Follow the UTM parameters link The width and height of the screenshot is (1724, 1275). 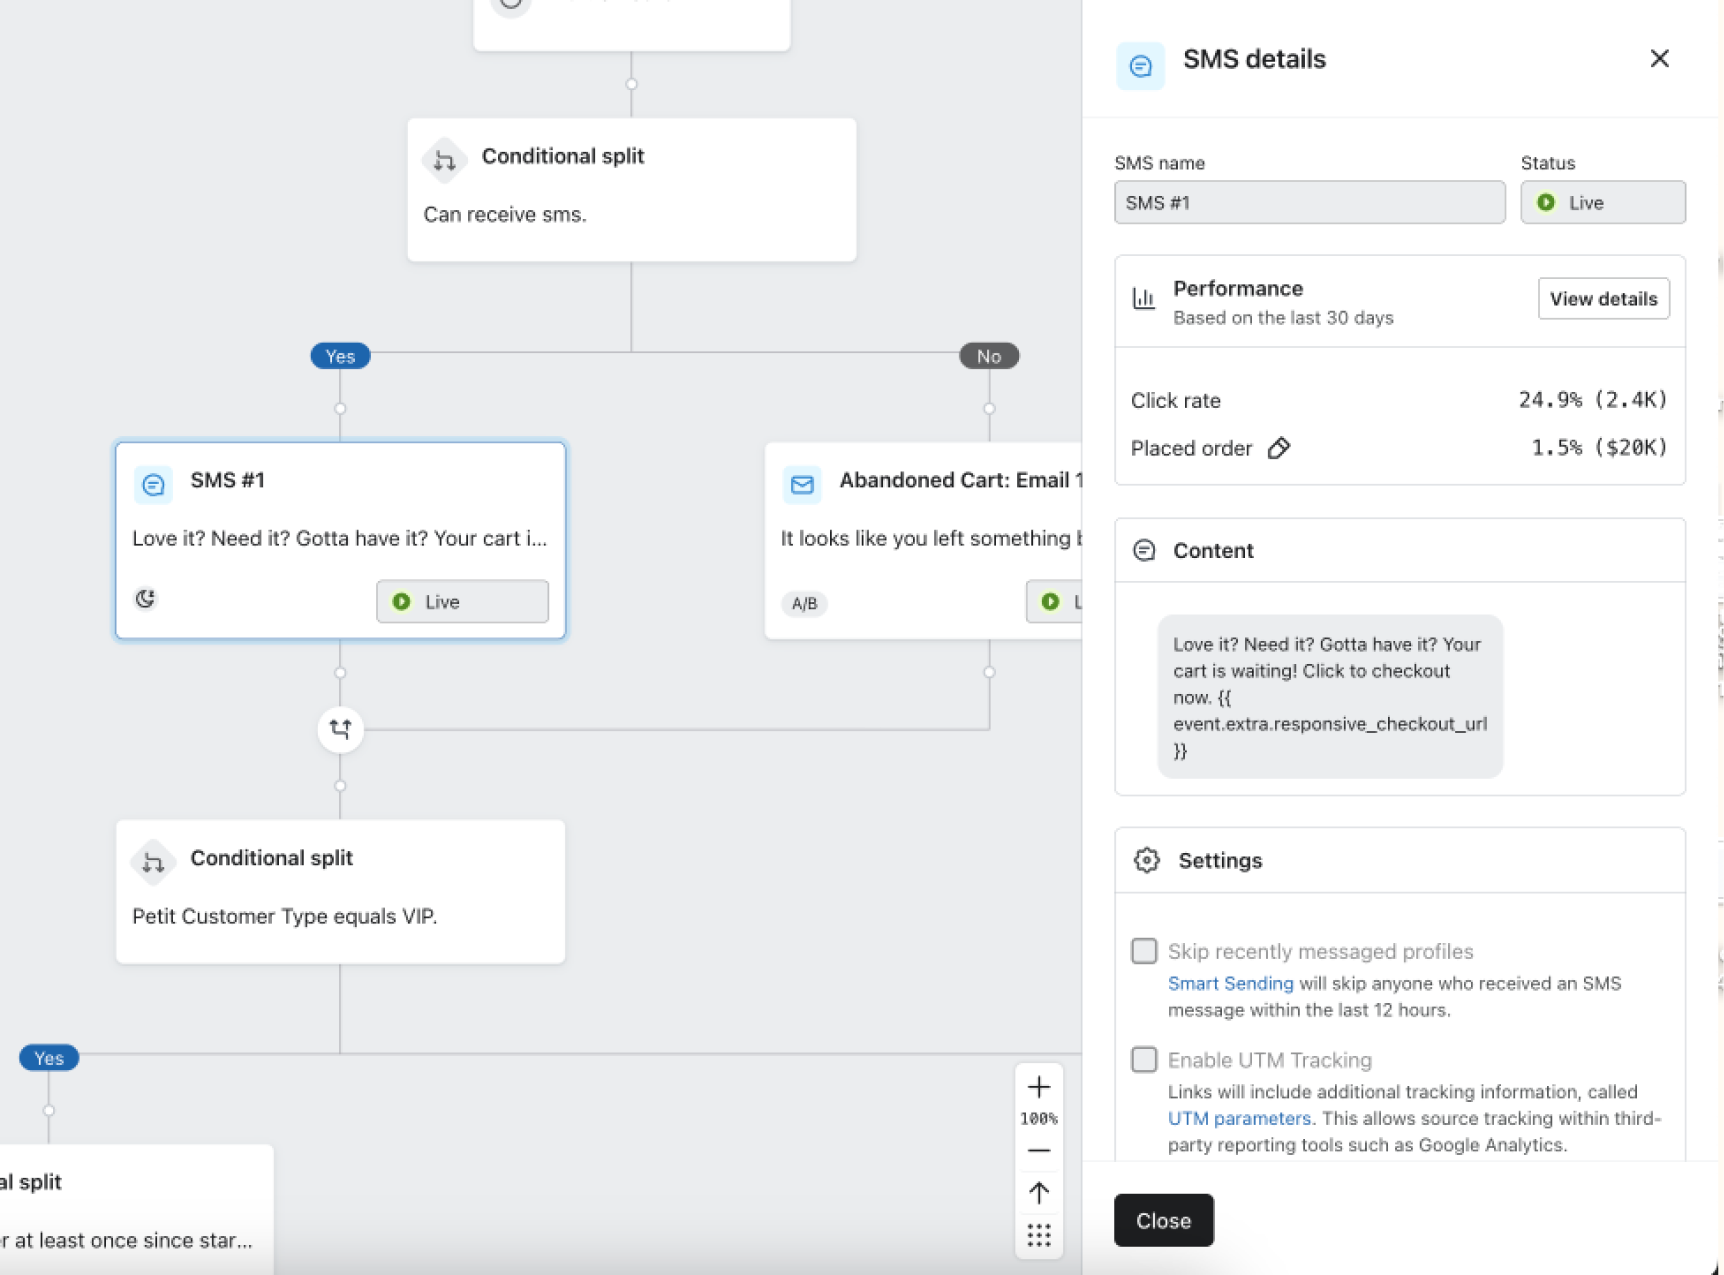click(x=1239, y=1118)
